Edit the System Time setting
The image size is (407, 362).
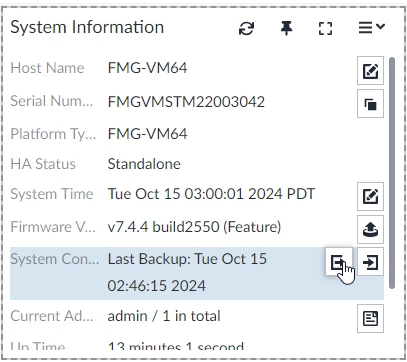click(x=370, y=196)
